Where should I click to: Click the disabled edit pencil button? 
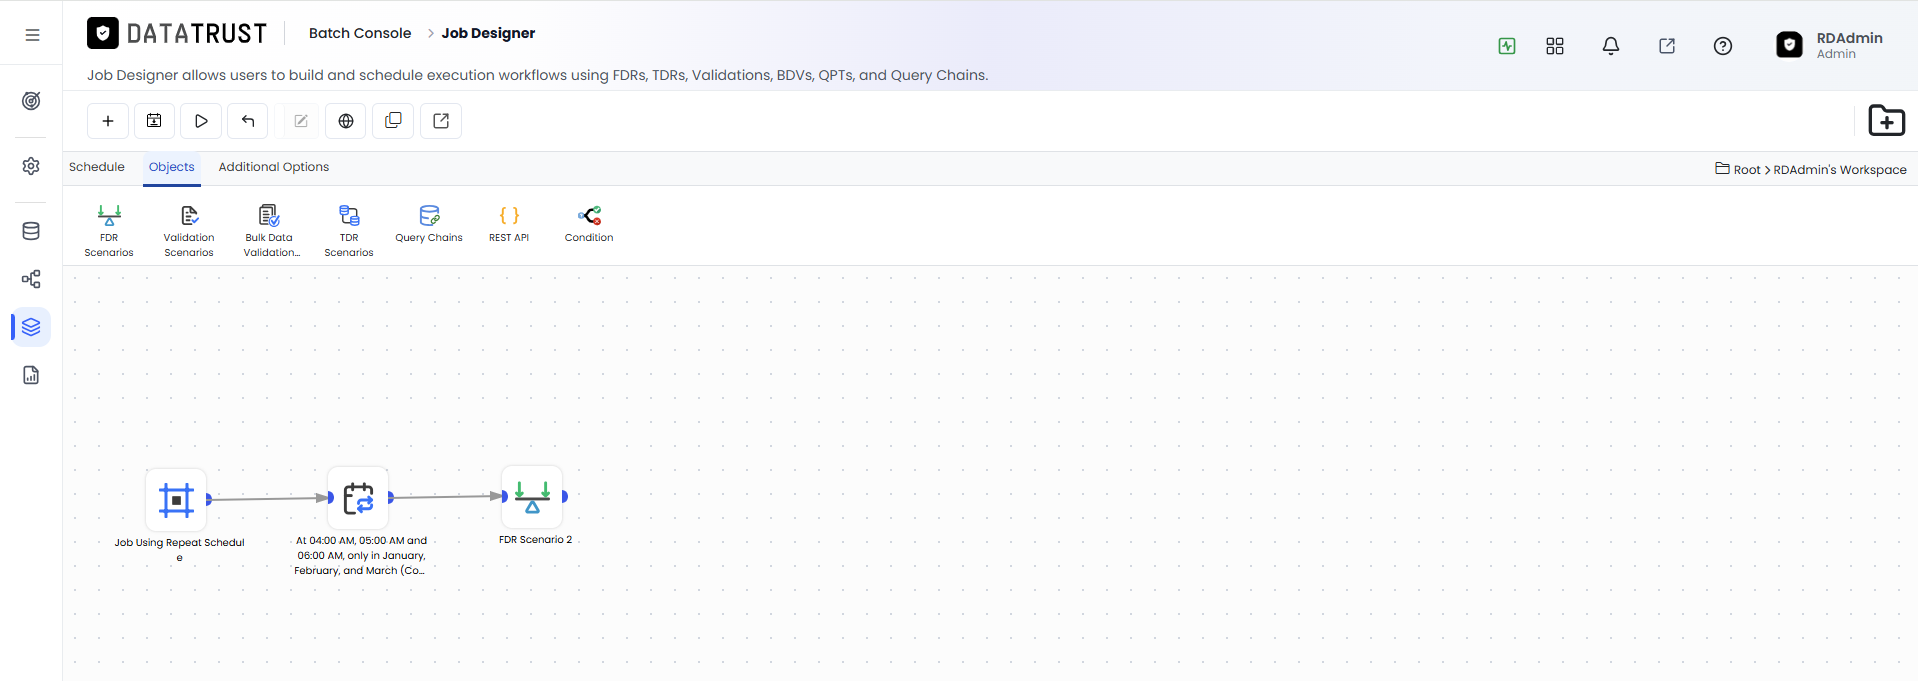(x=301, y=121)
